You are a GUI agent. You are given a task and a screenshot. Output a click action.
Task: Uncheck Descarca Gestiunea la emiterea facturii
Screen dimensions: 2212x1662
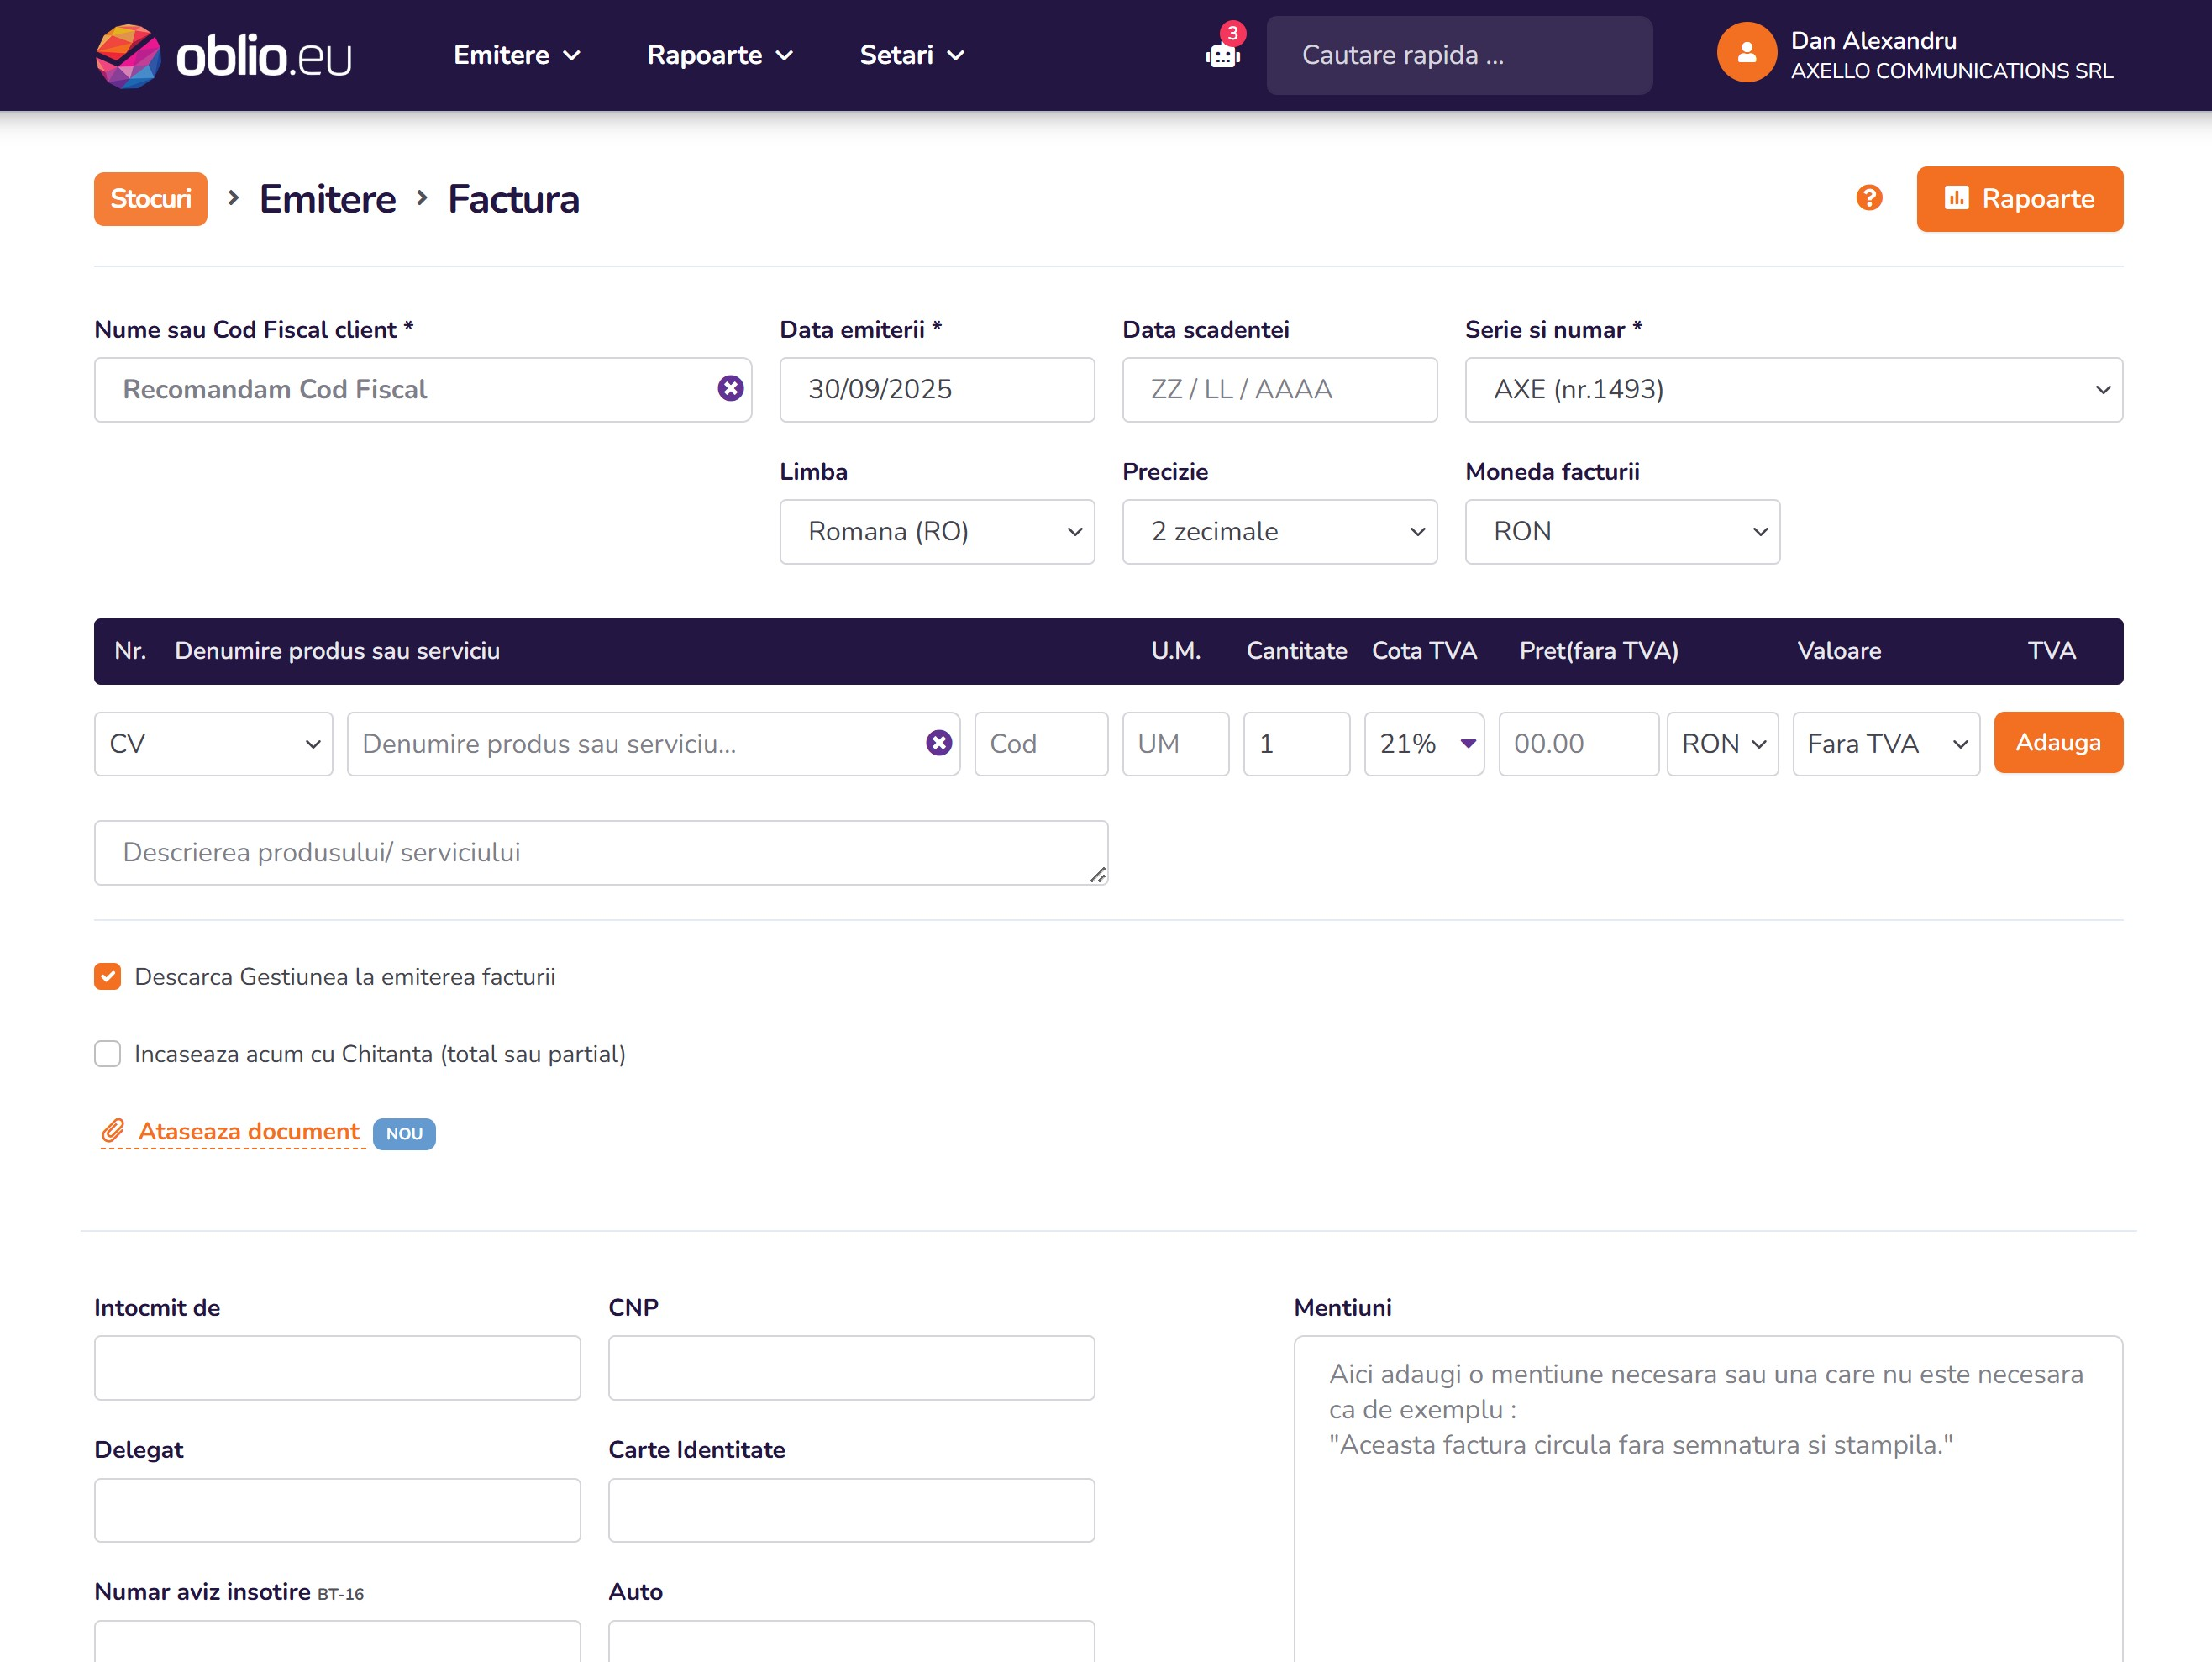(108, 977)
